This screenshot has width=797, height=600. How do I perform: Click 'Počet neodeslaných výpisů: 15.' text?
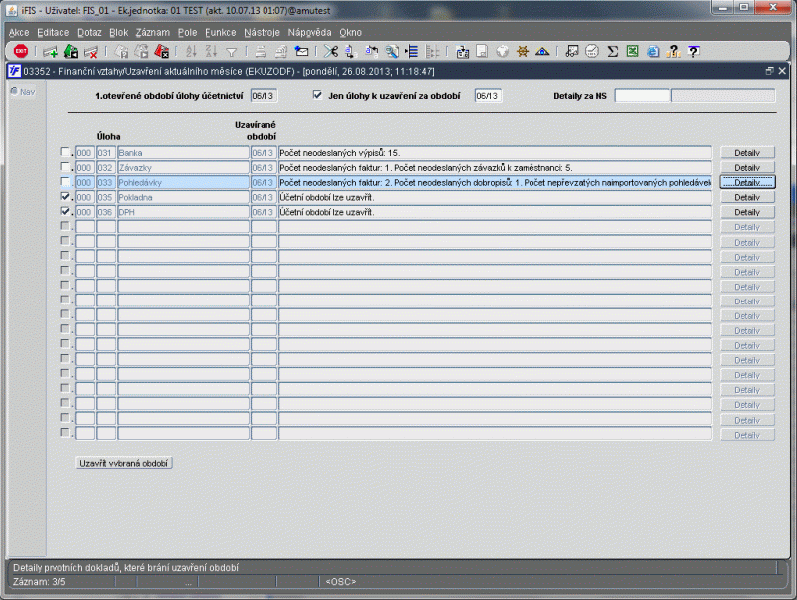point(340,153)
